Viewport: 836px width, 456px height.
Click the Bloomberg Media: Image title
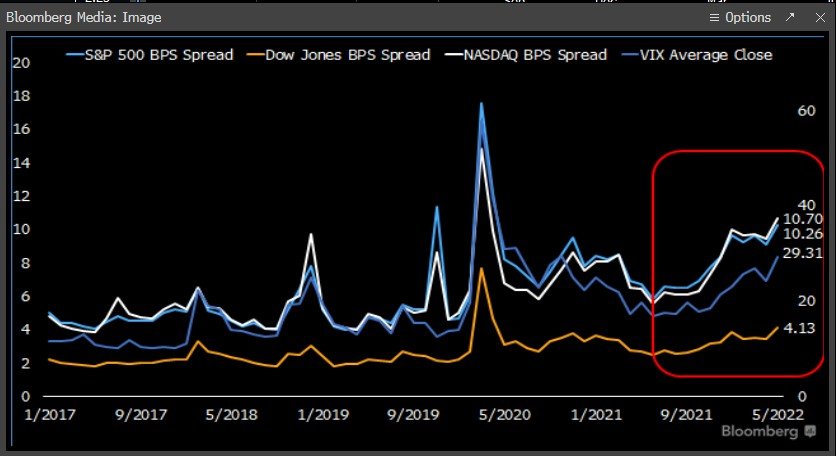(84, 18)
